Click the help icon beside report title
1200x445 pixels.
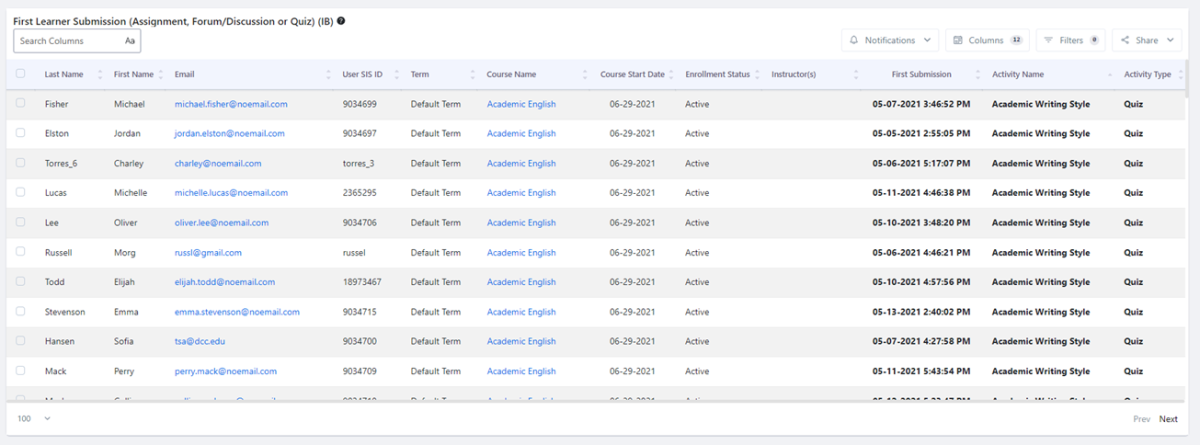coord(341,21)
